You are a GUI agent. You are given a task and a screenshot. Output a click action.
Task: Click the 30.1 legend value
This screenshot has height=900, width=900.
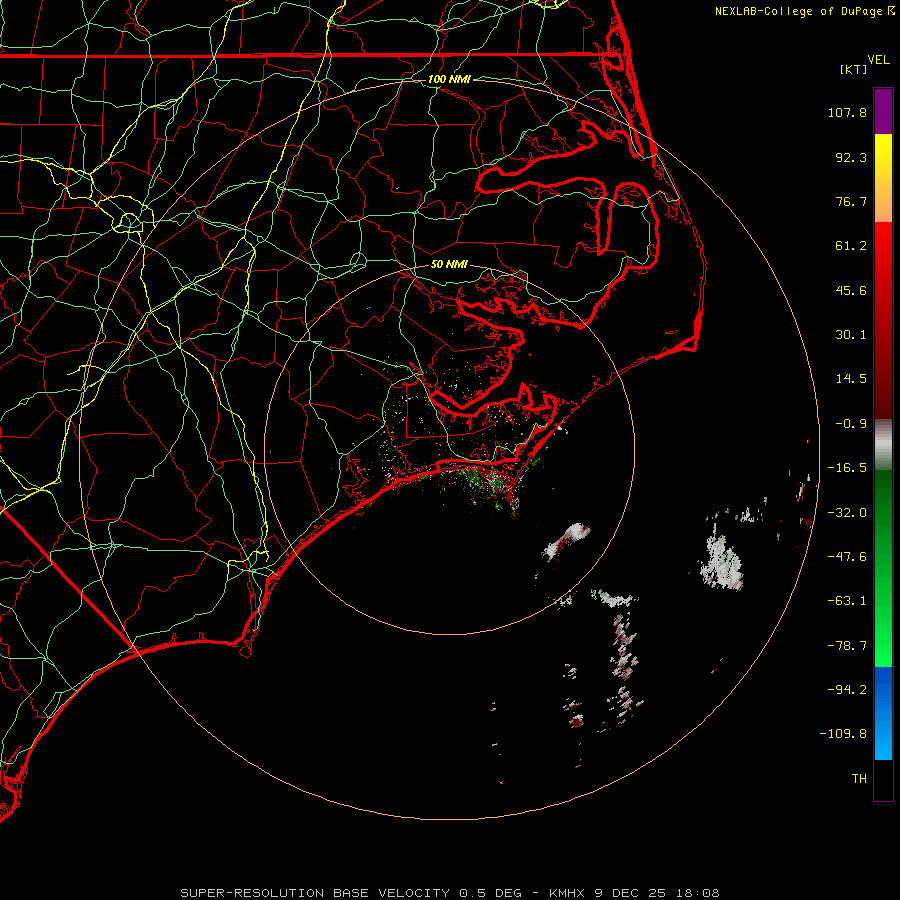pos(851,335)
